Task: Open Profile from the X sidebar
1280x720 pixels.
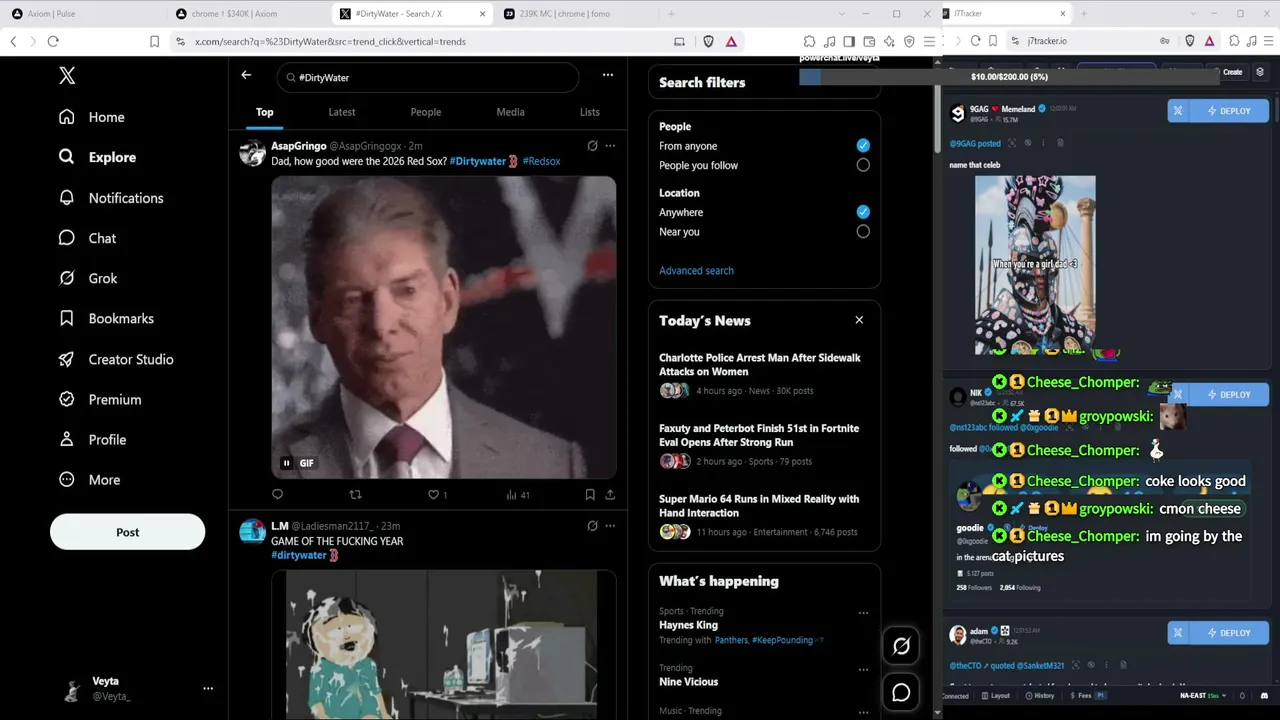Action: (x=92, y=439)
